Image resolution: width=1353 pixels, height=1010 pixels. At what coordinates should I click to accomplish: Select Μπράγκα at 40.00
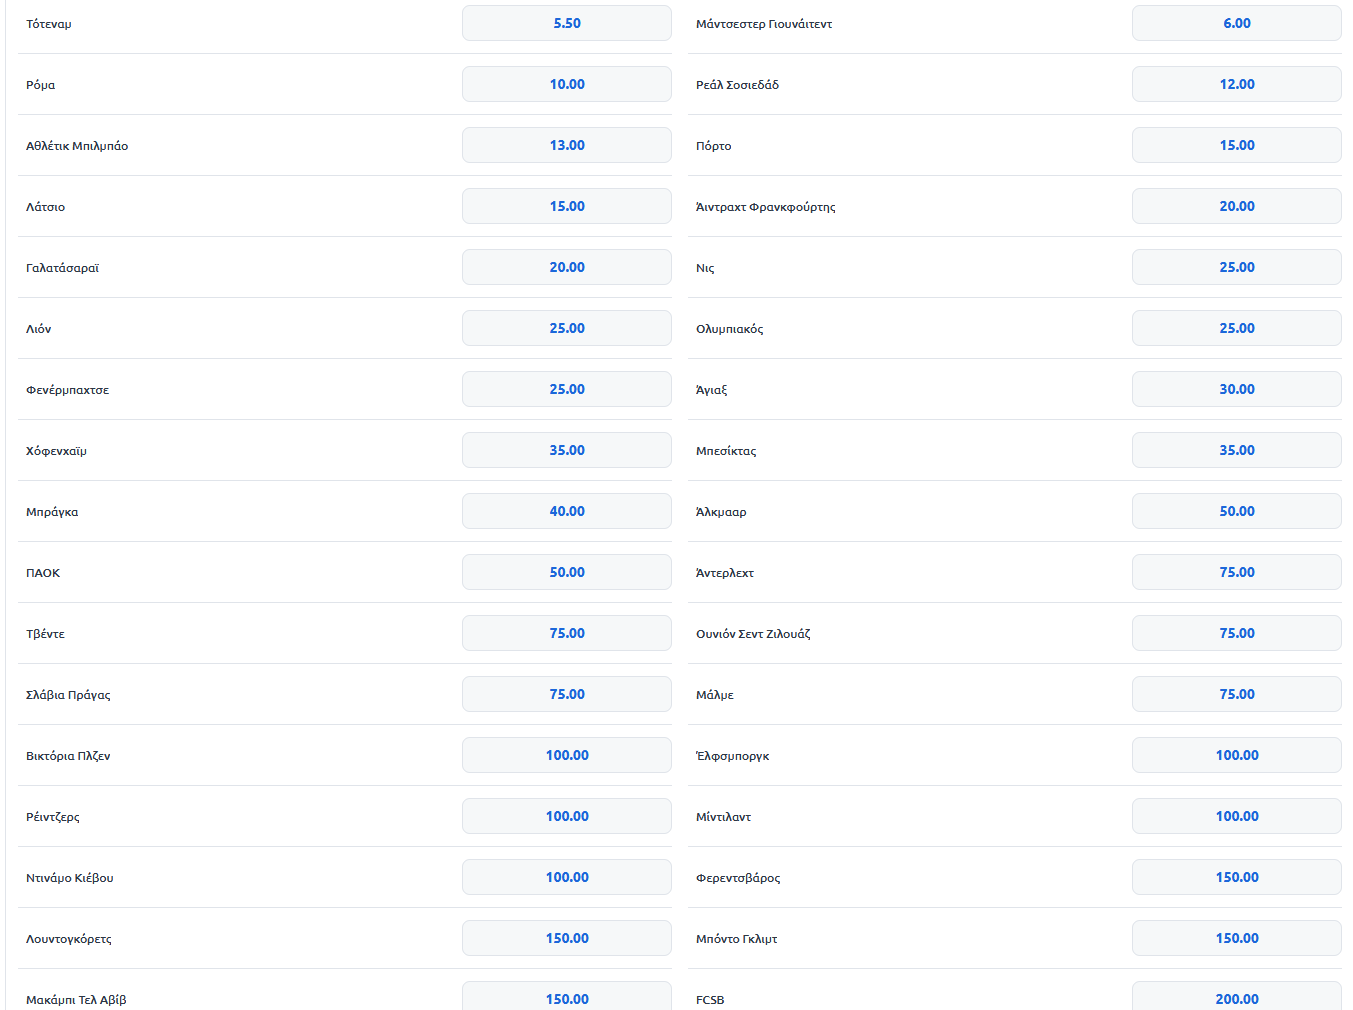[566, 510]
